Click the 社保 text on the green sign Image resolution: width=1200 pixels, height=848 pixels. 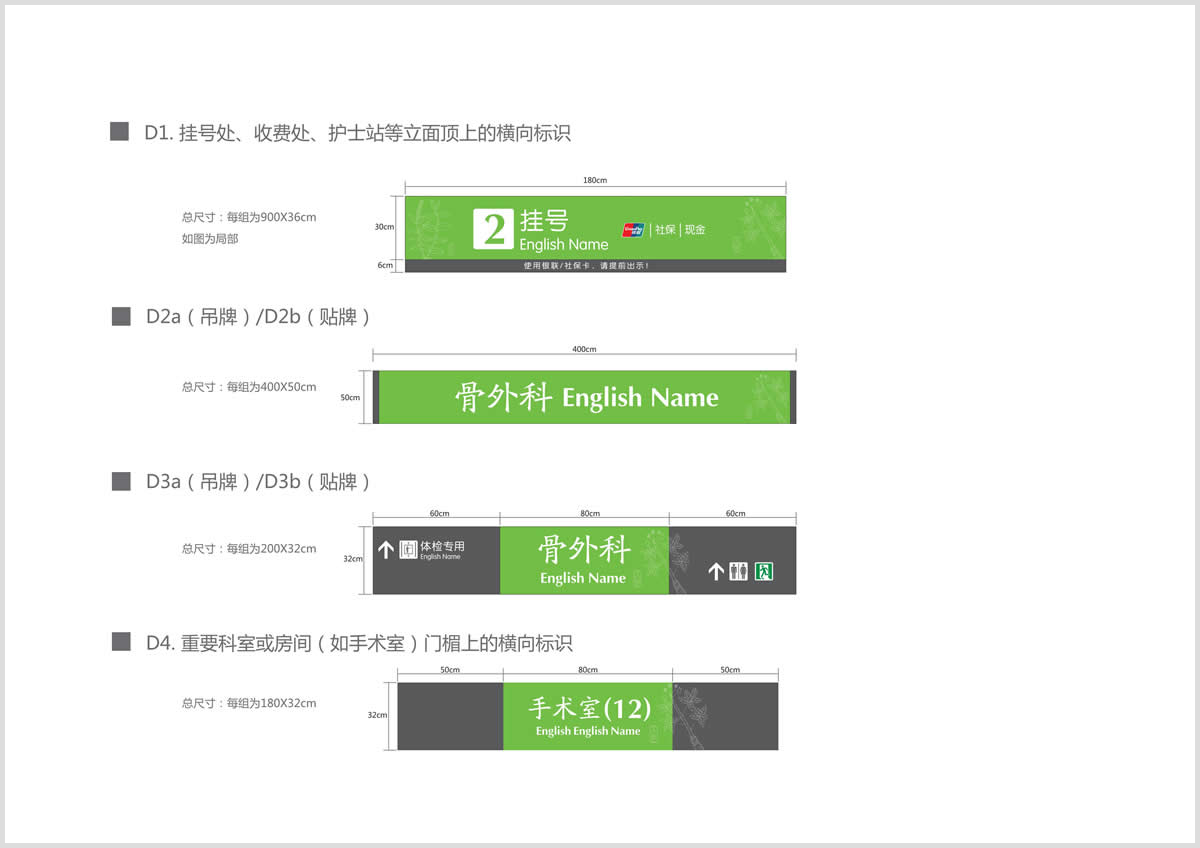[665, 230]
